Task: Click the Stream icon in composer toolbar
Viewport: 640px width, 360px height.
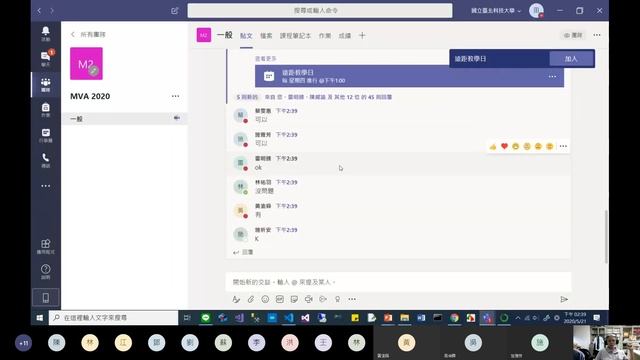Action: tap(323, 299)
